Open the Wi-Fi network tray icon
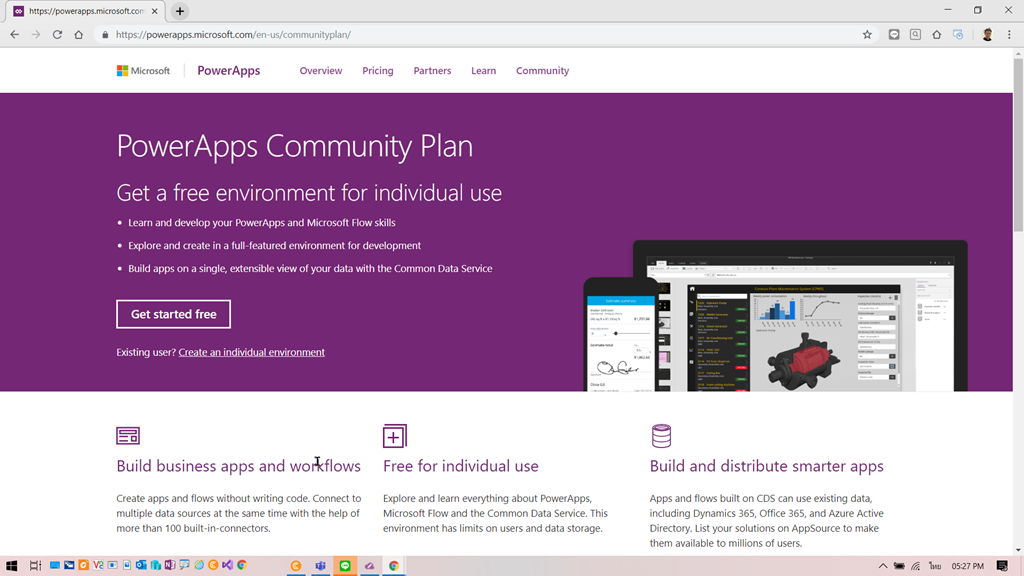The width and height of the screenshot is (1024, 576). click(x=916, y=566)
